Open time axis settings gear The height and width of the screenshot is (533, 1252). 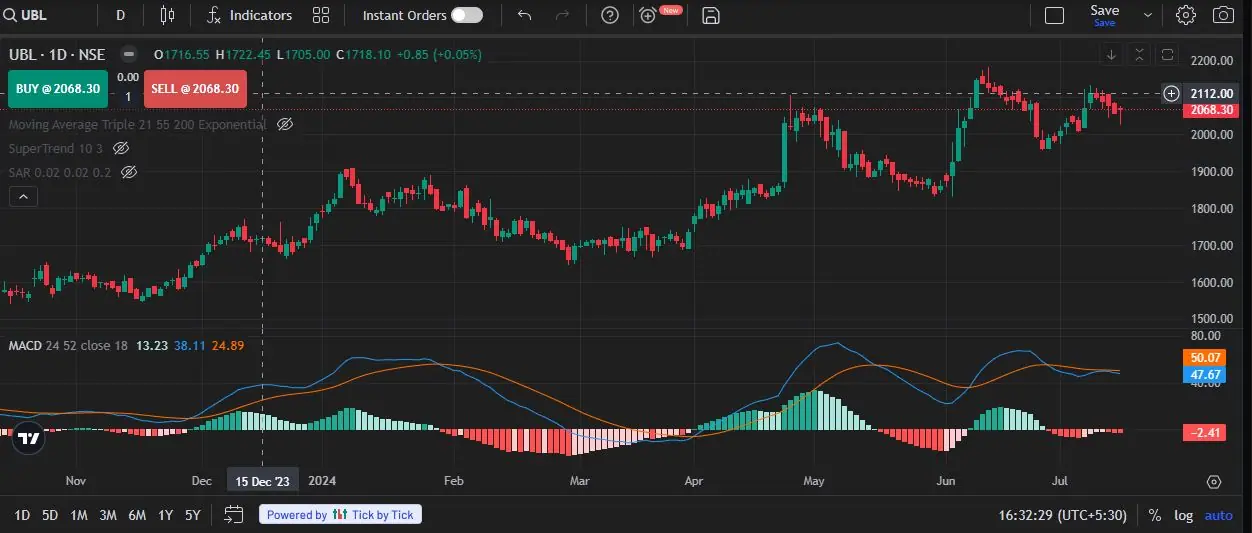[x=1213, y=481]
